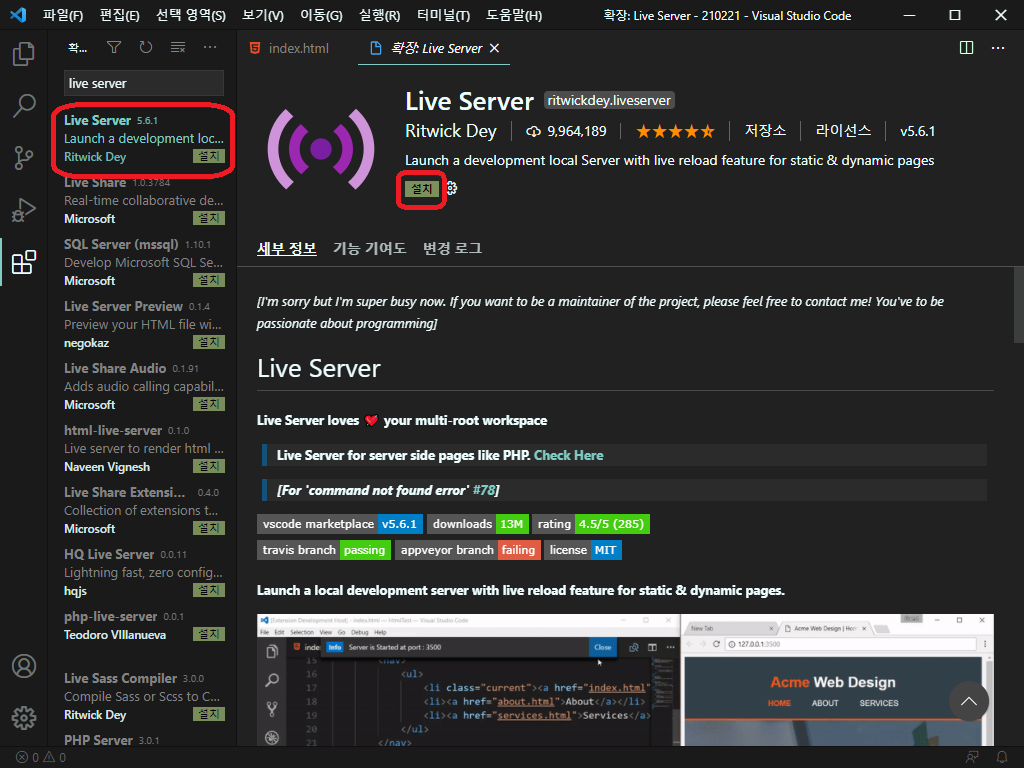1024x768 pixels.
Task: Install the Live Share extension
Action: coord(208,218)
